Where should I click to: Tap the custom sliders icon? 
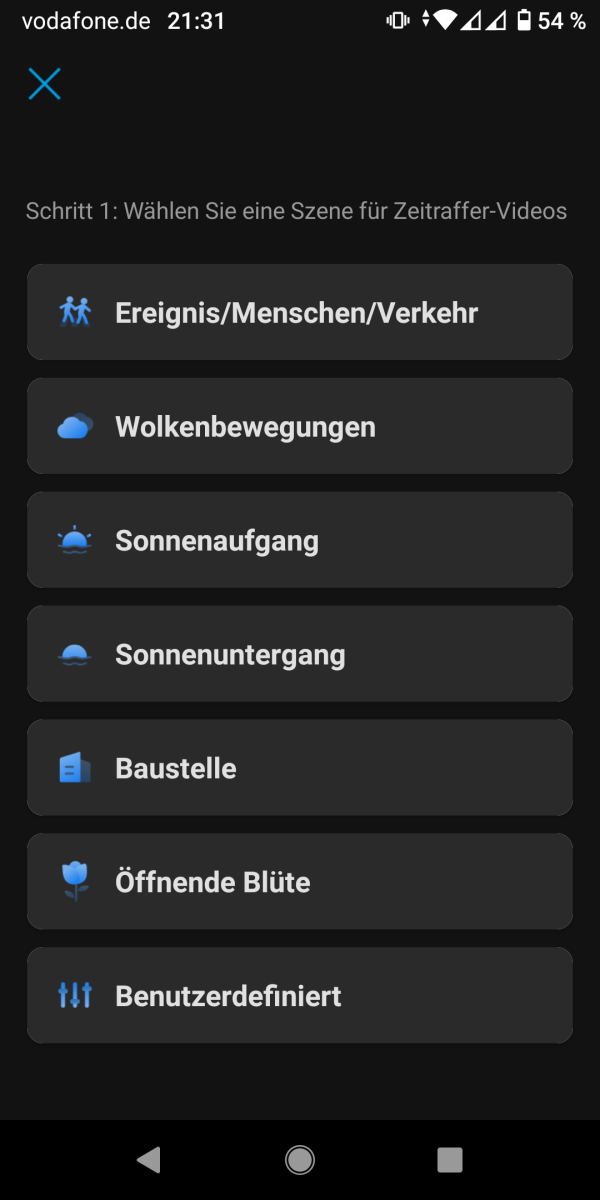[75, 996]
